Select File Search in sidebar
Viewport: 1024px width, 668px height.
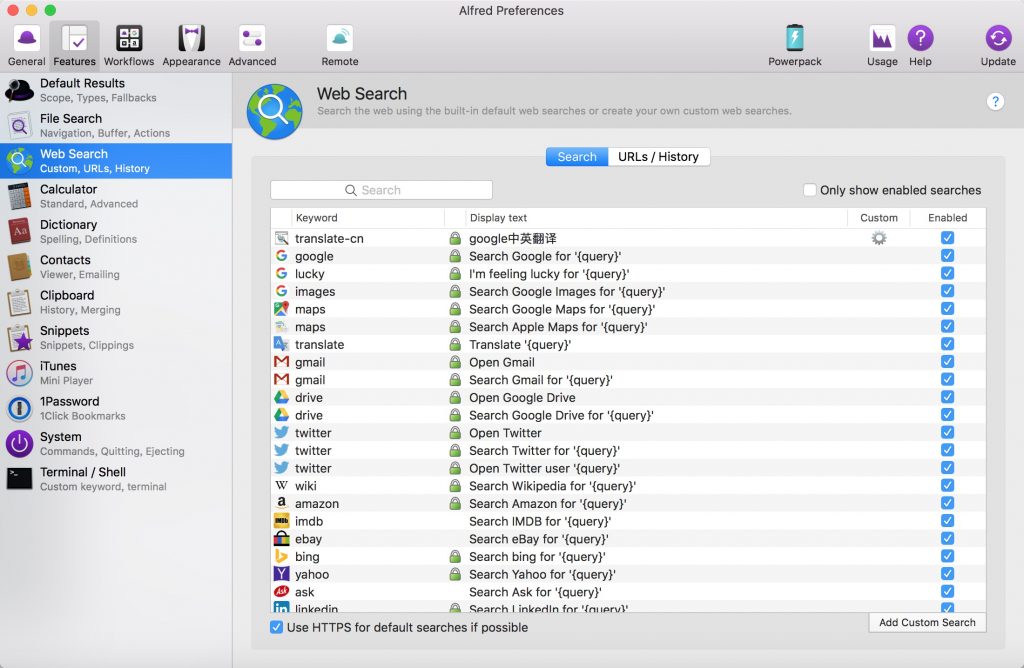pos(116,125)
